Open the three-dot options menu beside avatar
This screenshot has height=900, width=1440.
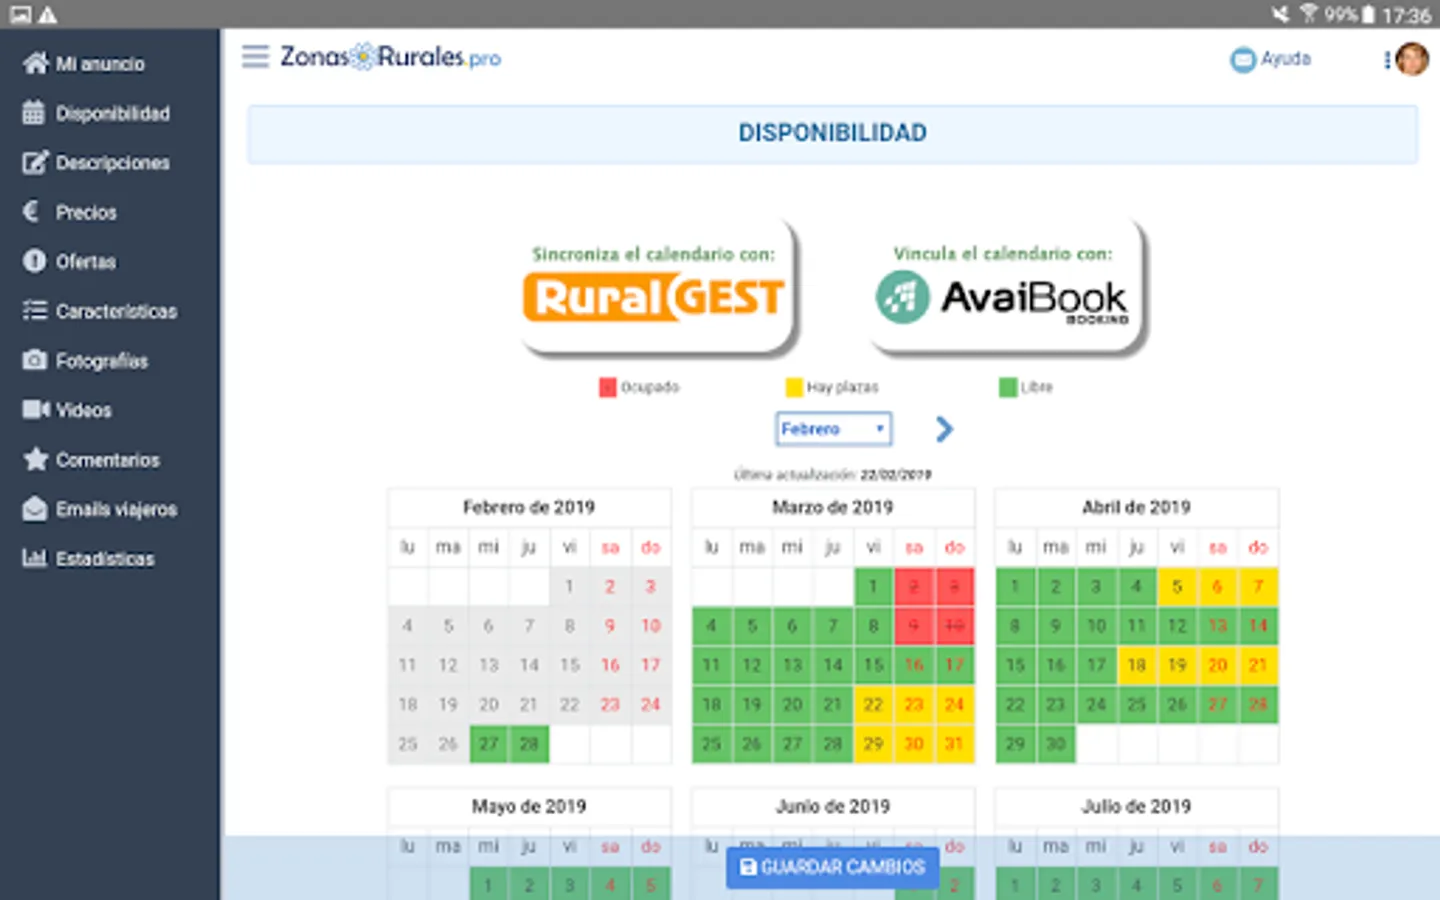point(1387,60)
